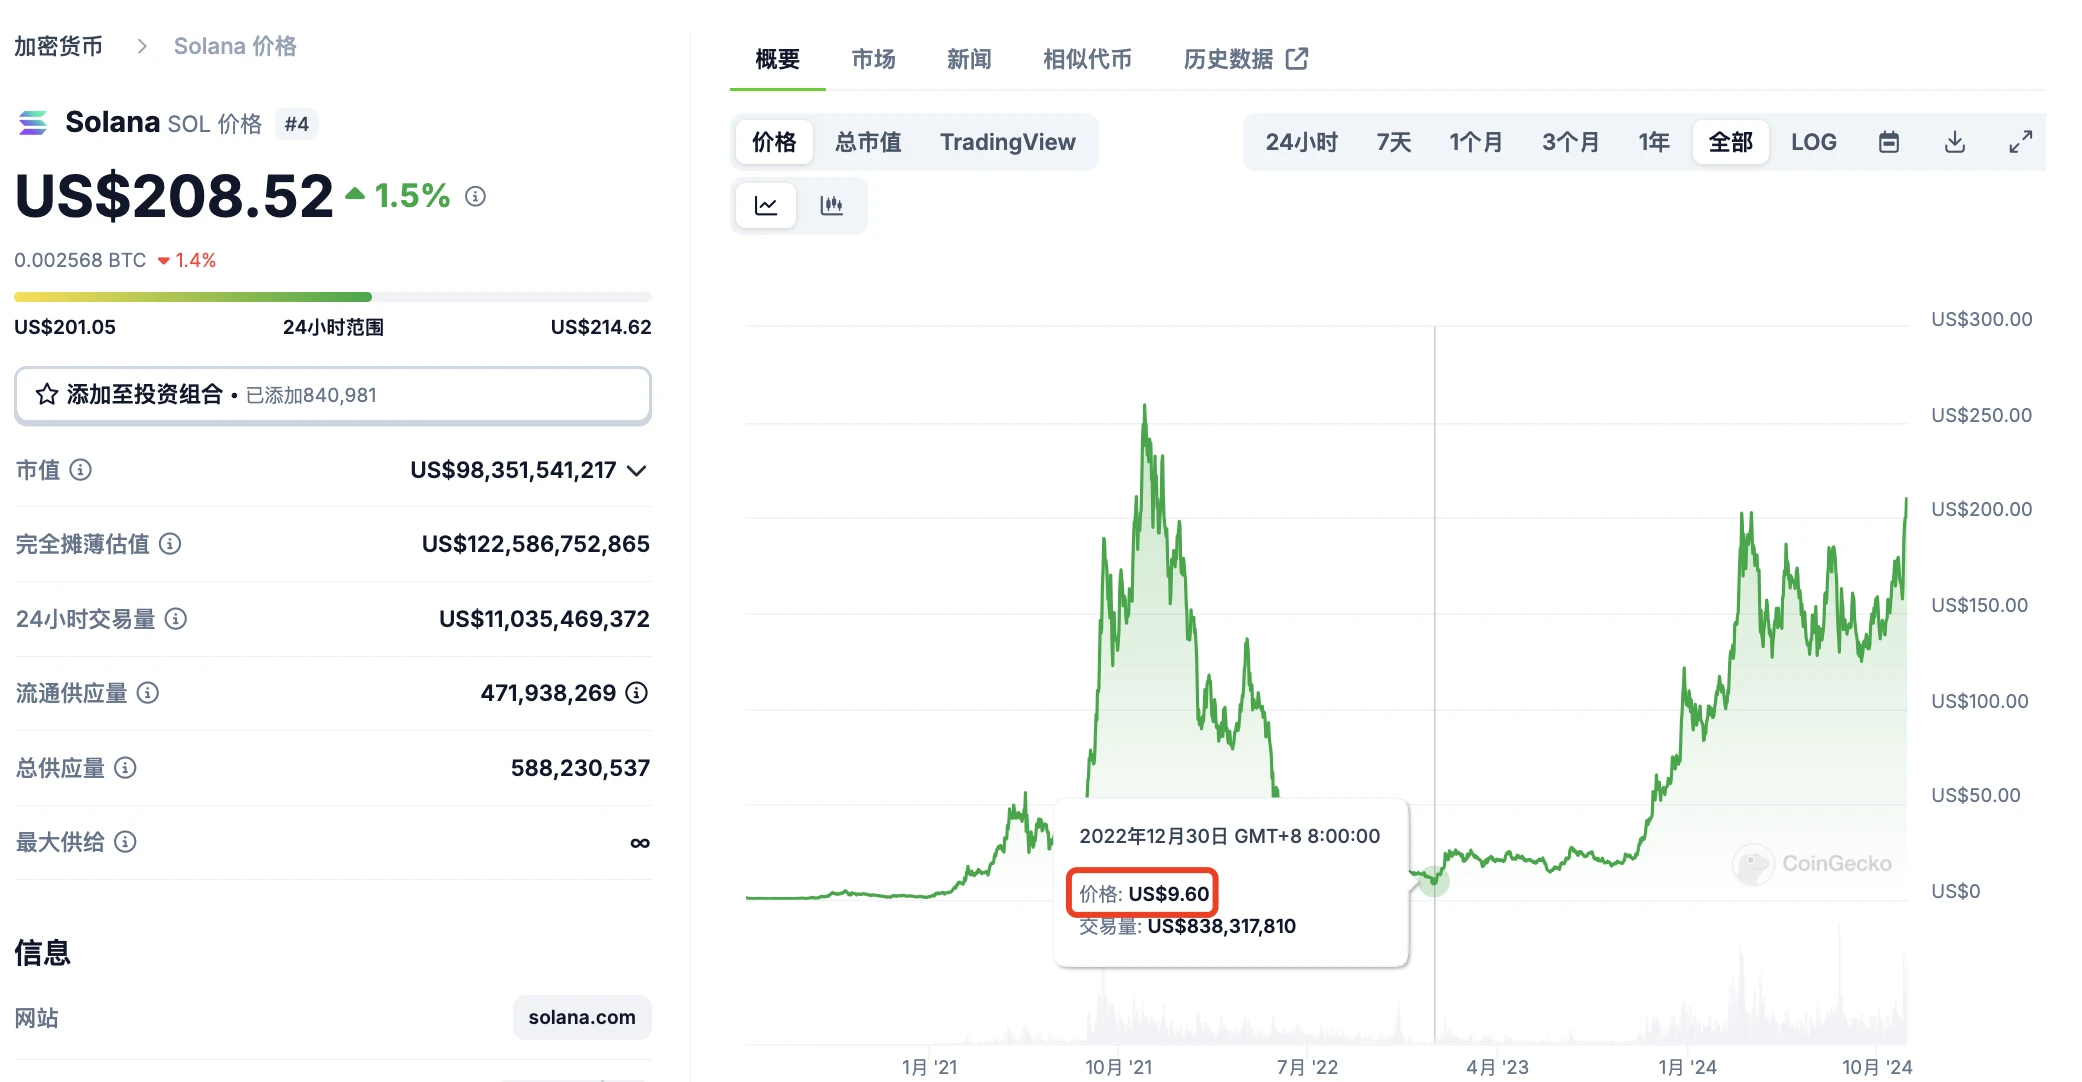Expand the 市值 dropdown
Screen dimensions: 2082x1082
point(636,471)
